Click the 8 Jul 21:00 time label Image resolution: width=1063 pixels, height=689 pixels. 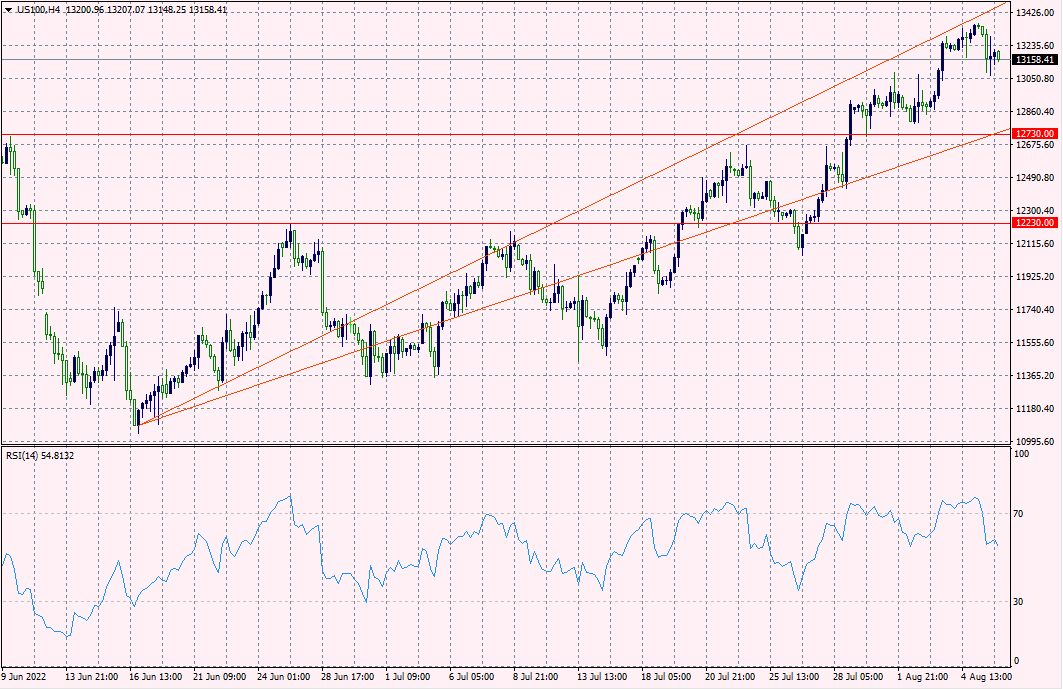536,677
